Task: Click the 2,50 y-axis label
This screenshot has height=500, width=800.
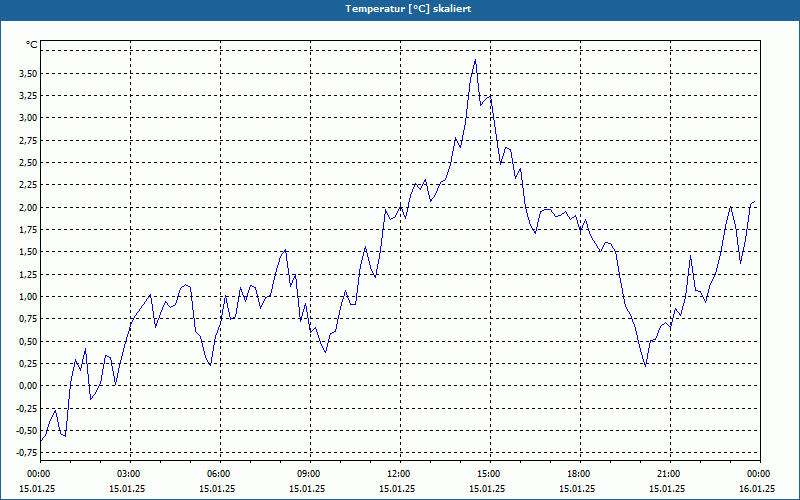Action: click(x=28, y=163)
